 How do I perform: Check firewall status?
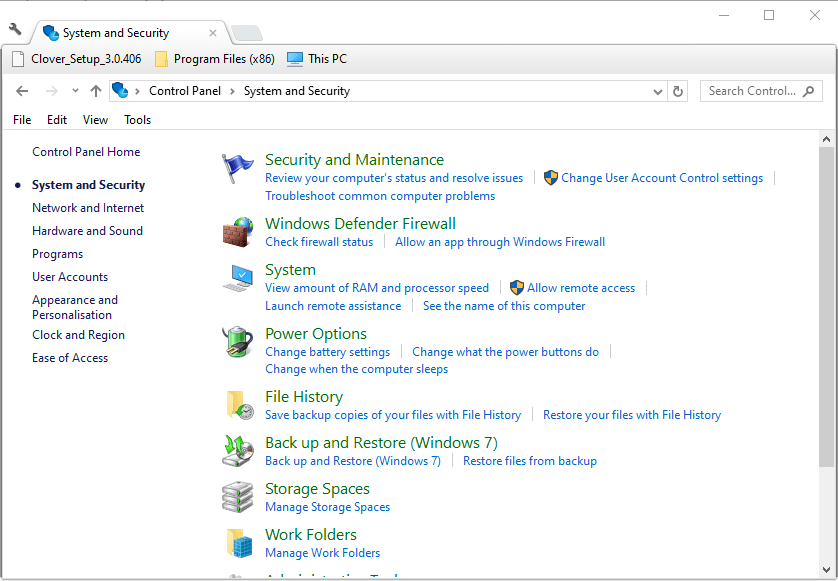319,242
